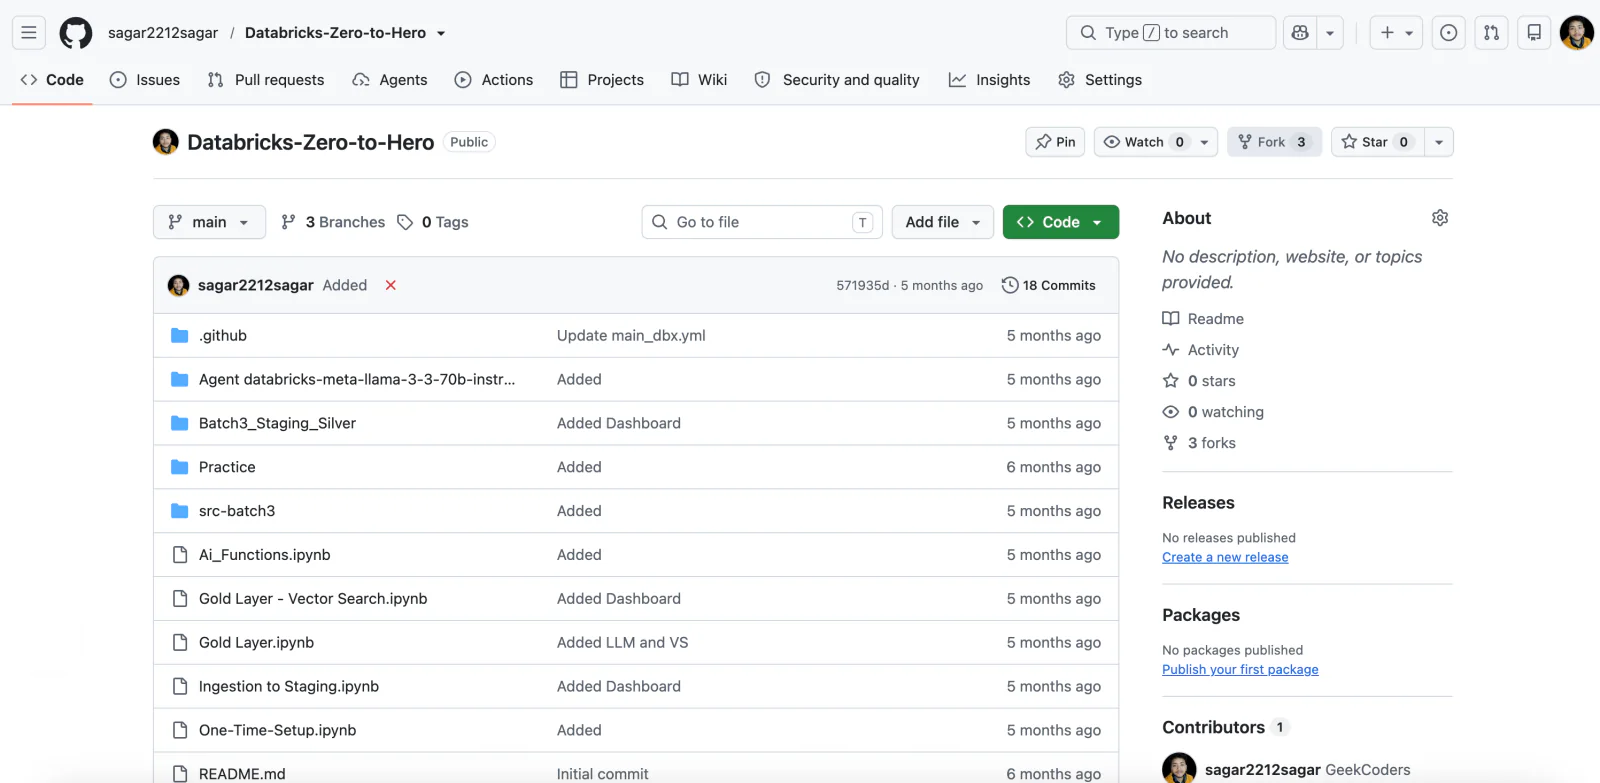Open the green Code clone dropdown
Image resolution: width=1600 pixels, height=783 pixels.
pyautogui.click(x=1061, y=222)
